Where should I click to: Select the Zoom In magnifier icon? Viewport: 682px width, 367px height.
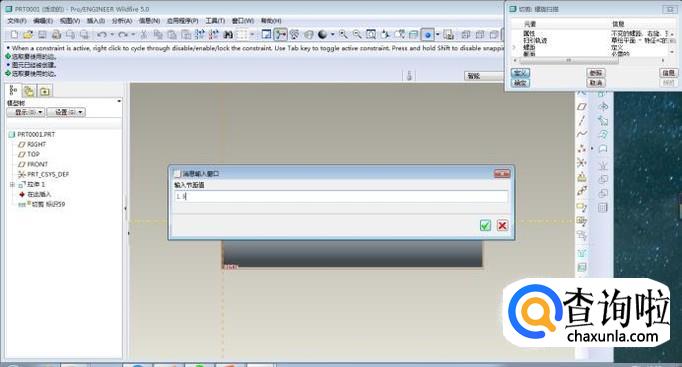pyautogui.click(x=343, y=34)
